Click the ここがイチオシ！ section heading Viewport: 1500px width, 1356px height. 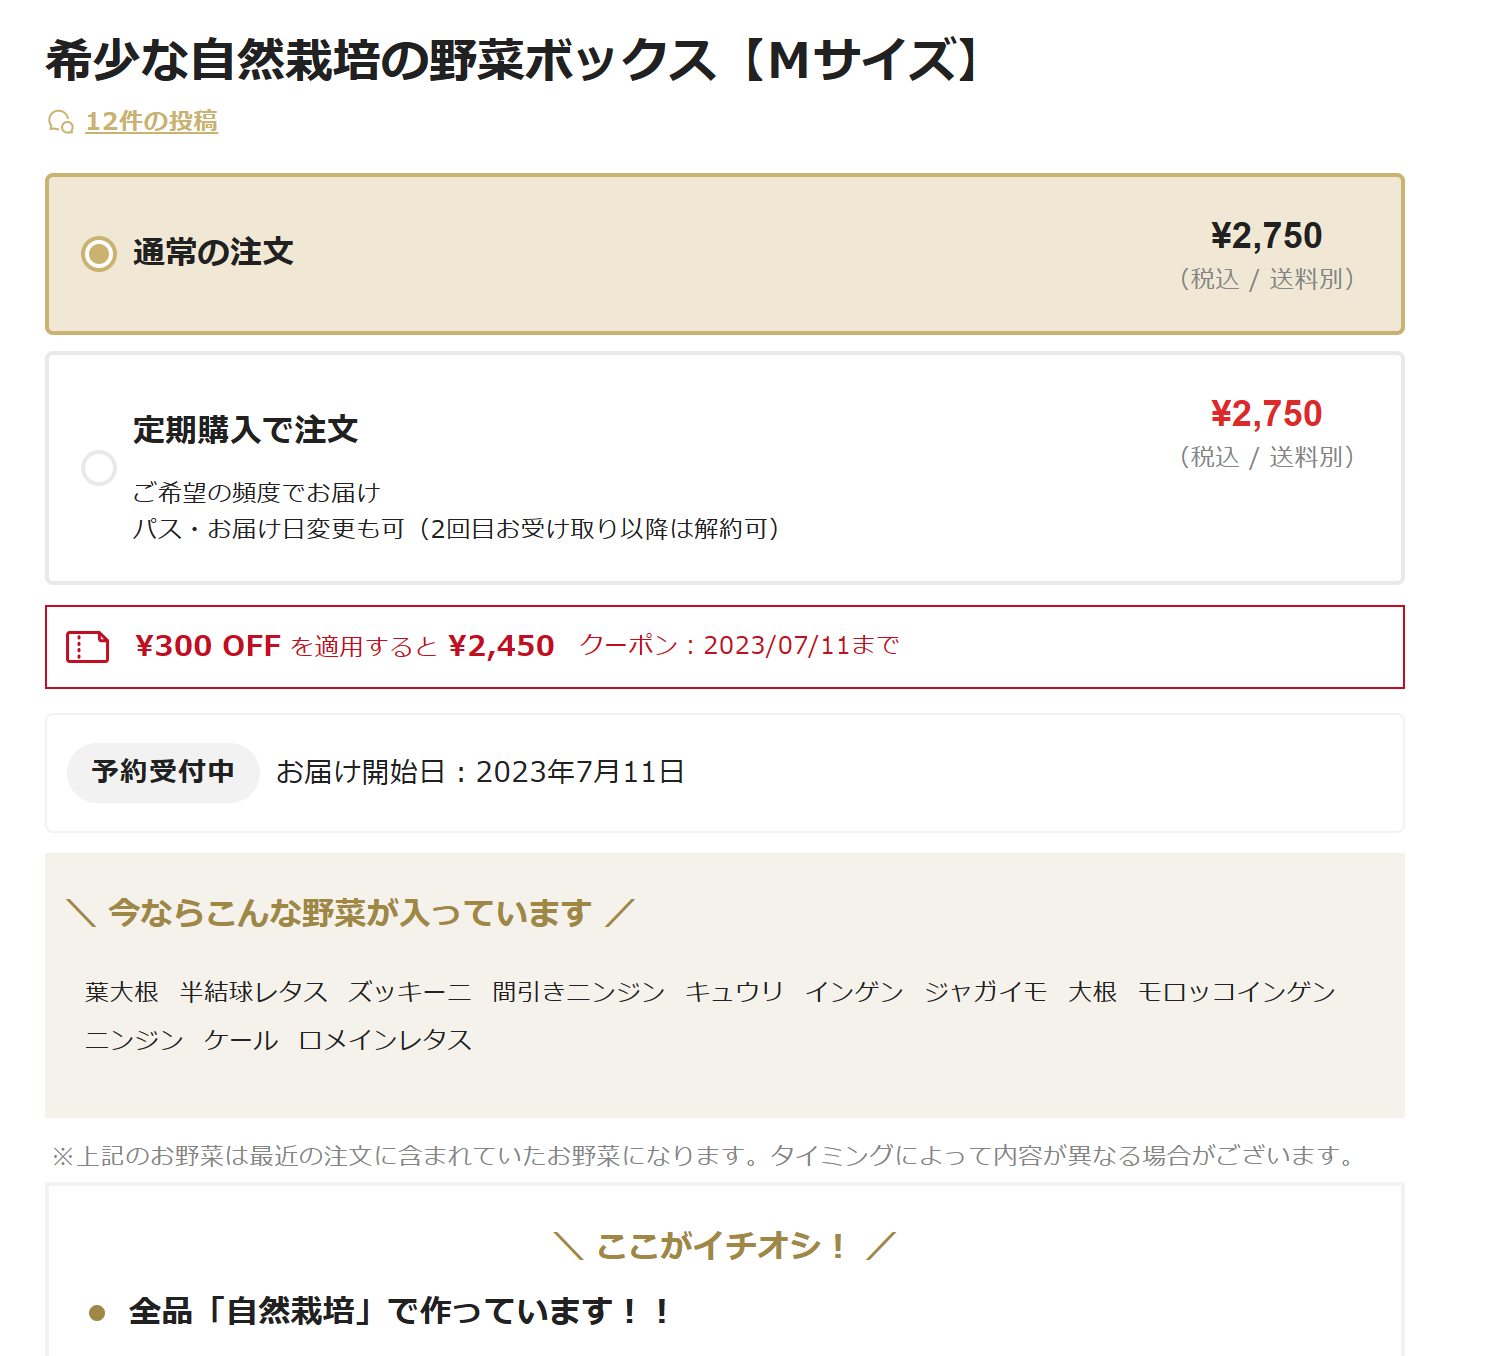click(725, 1246)
